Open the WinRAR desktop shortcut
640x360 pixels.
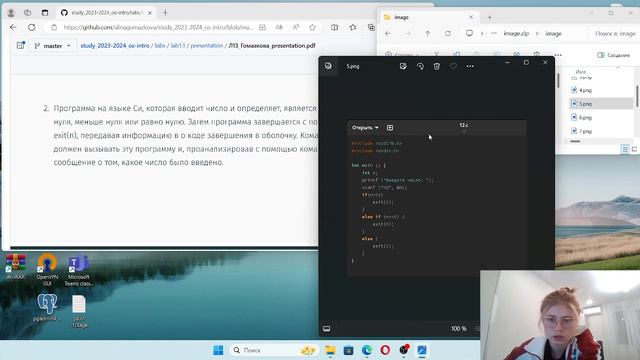16,267
